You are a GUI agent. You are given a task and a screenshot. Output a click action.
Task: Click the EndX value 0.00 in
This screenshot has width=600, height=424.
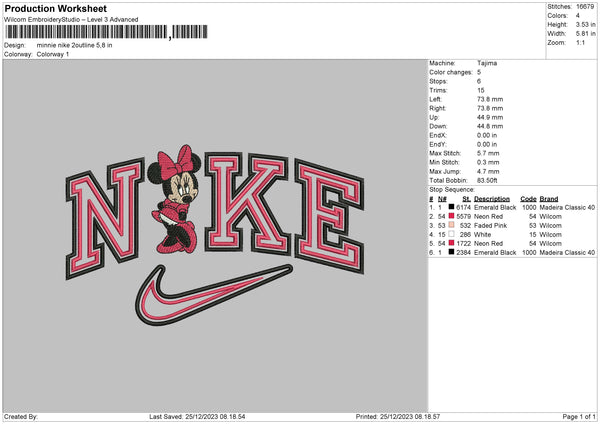[487, 135]
